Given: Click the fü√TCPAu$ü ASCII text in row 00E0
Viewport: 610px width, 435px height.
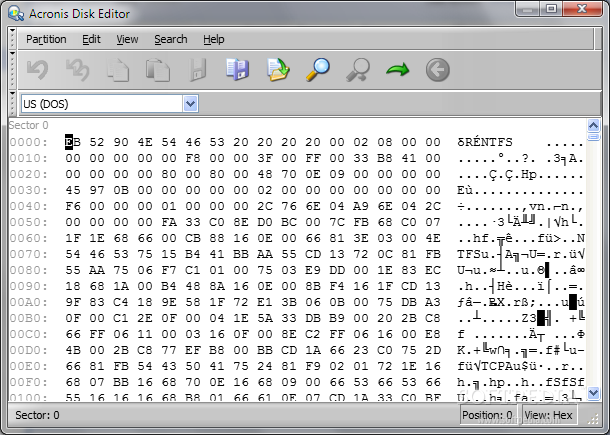Looking at the screenshot, I should (497, 366).
